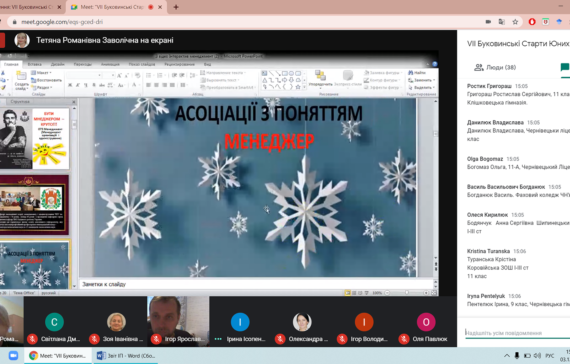Click the Google Translate icon in address bar
Viewport: 570px width, 364px height.
point(502,22)
